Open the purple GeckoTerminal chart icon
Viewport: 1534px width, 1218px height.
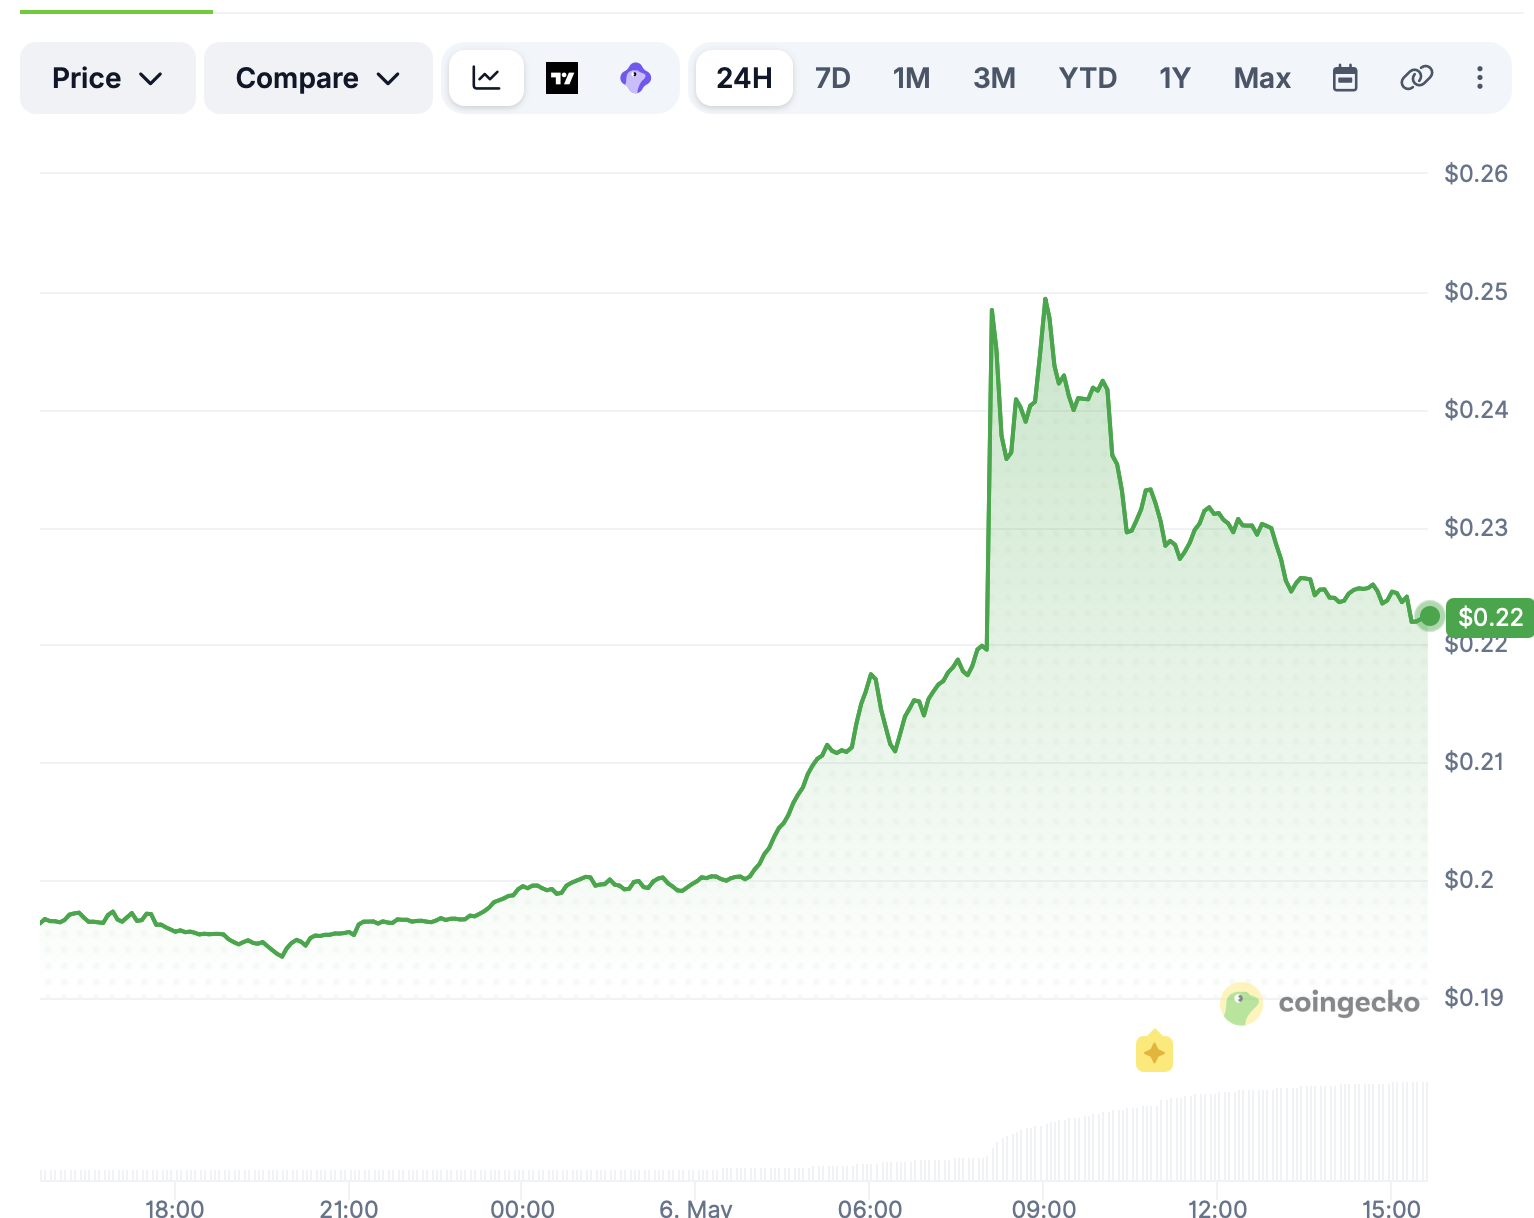click(x=635, y=78)
